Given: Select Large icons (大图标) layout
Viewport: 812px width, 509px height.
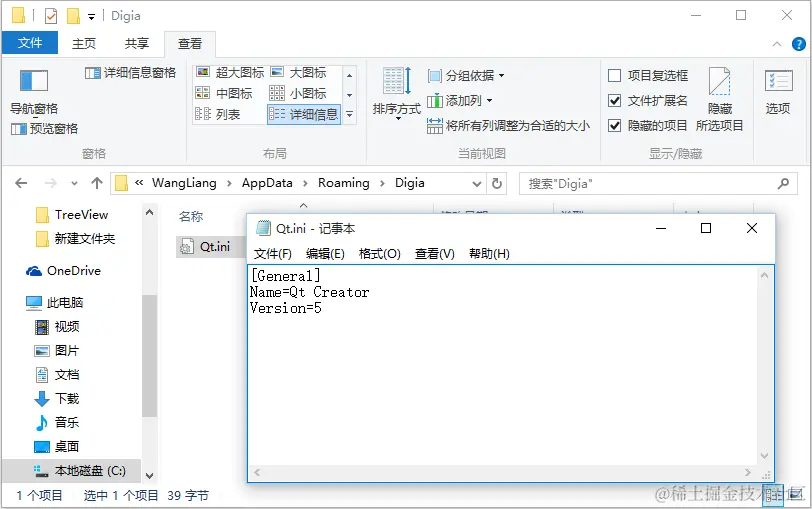Looking at the screenshot, I should [x=299, y=72].
